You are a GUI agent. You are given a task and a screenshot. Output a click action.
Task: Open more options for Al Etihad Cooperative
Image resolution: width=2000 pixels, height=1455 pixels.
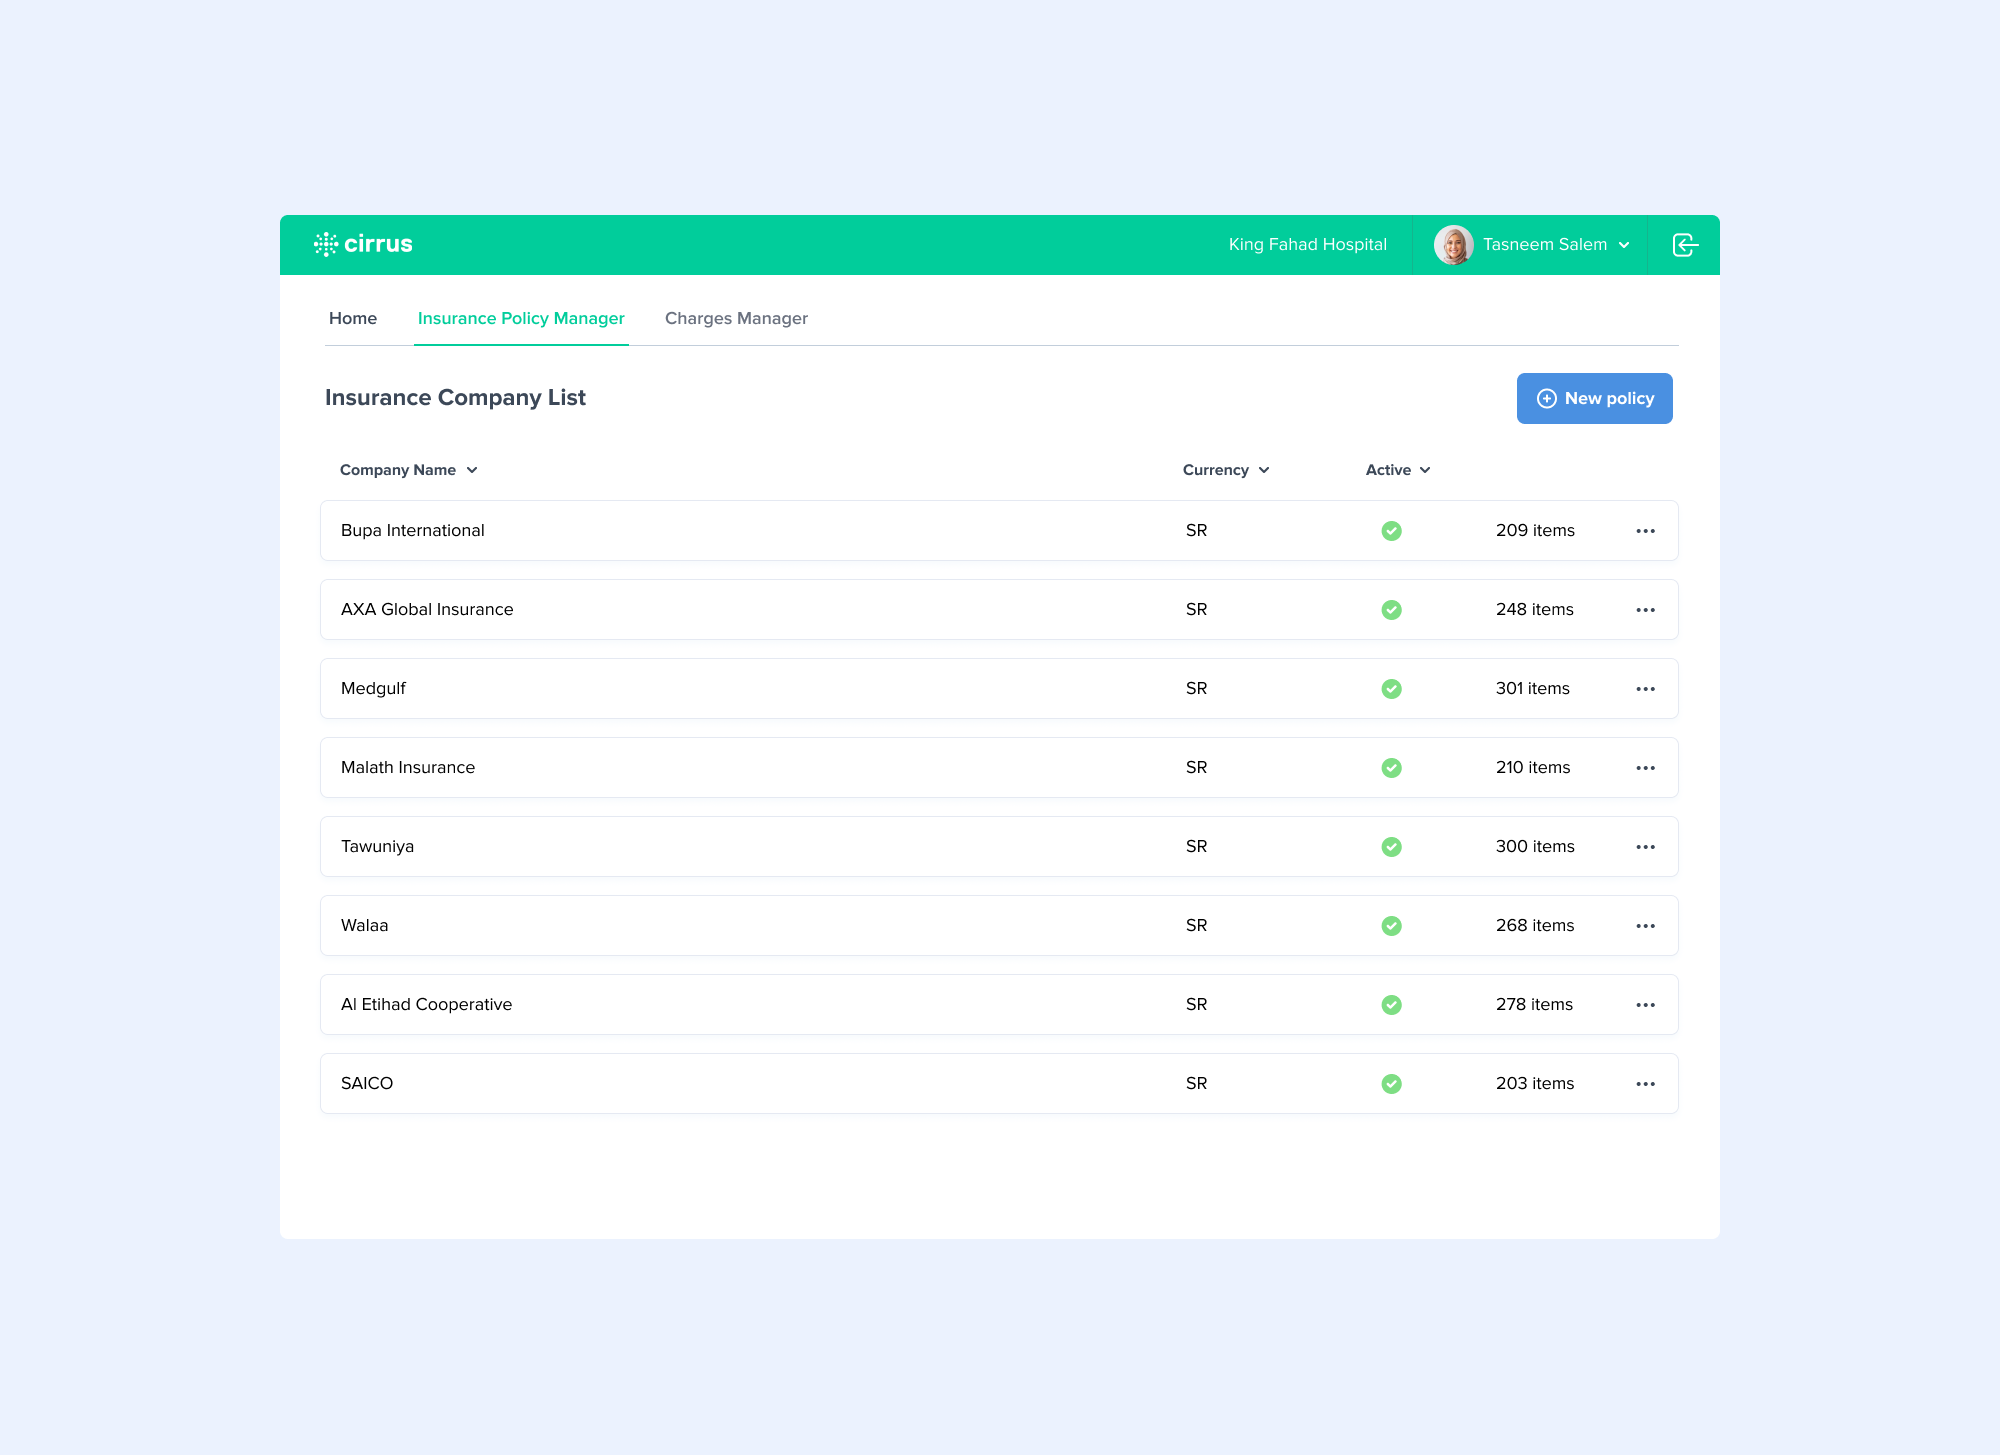tap(1646, 1005)
